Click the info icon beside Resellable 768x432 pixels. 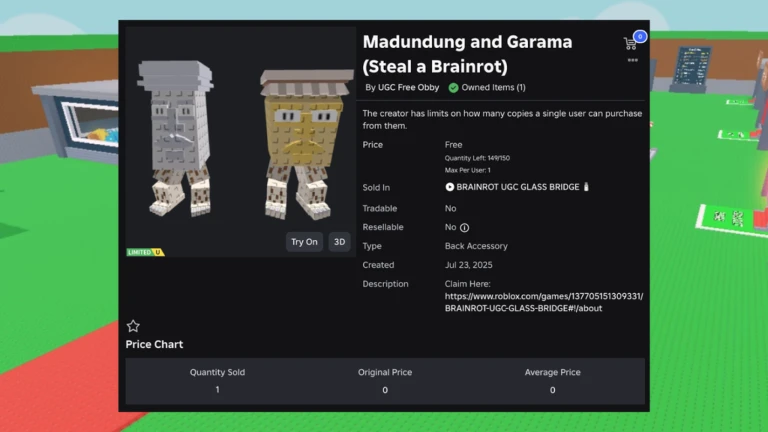coord(464,228)
